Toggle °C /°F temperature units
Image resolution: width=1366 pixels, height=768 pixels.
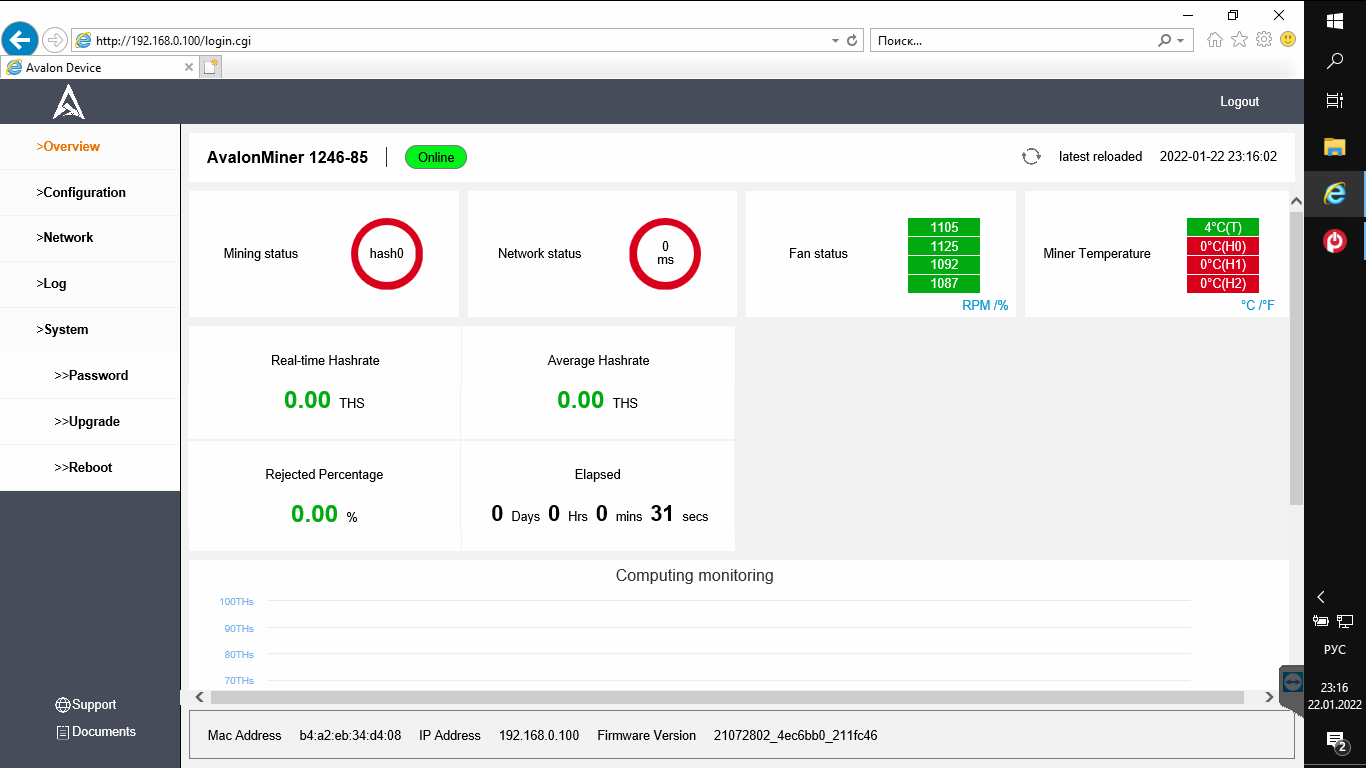pyautogui.click(x=1258, y=305)
